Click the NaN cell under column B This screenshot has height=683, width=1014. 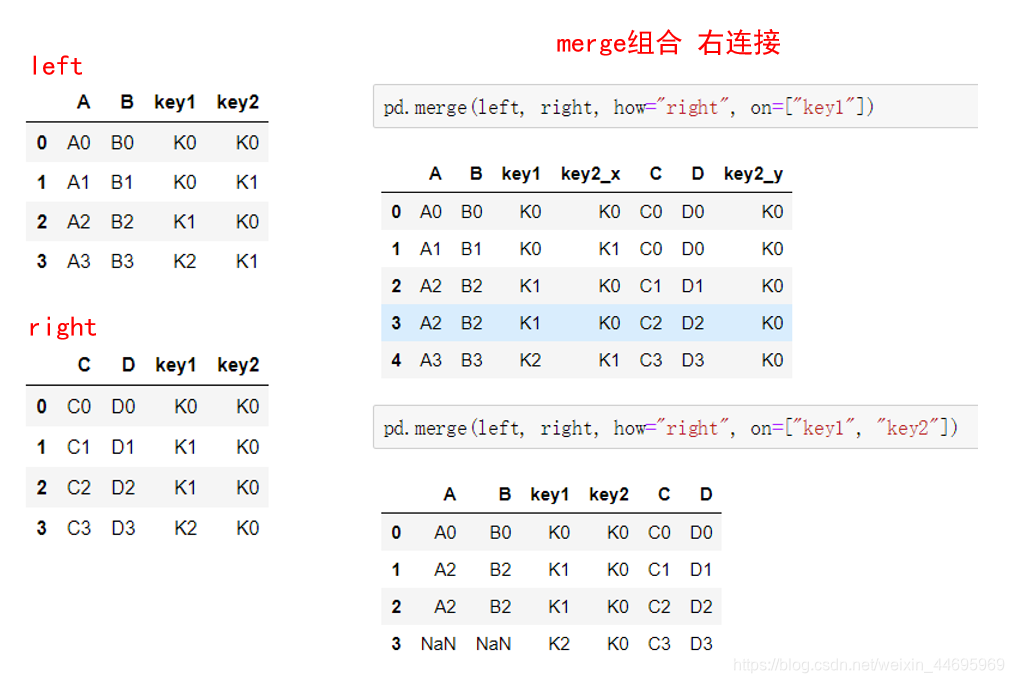tap(493, 644)
